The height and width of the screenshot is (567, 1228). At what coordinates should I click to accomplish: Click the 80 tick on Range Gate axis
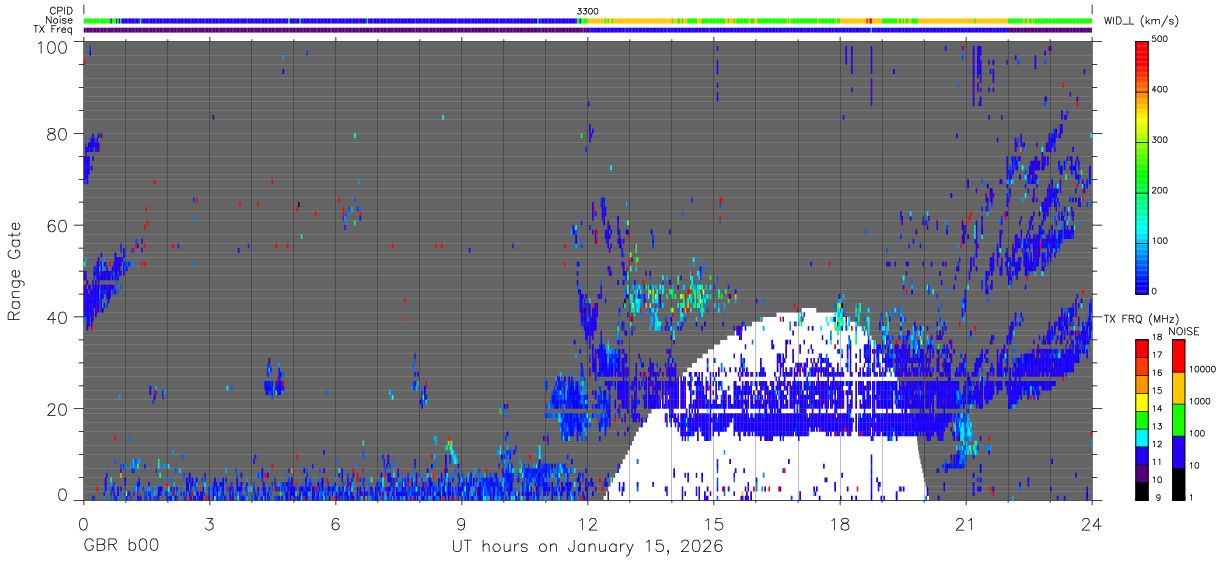coord(58,134)
